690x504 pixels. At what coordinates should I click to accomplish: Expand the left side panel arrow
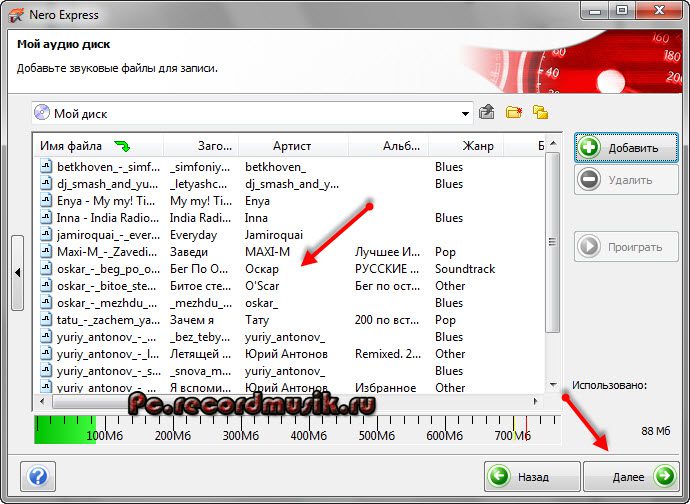click(17, 273)
